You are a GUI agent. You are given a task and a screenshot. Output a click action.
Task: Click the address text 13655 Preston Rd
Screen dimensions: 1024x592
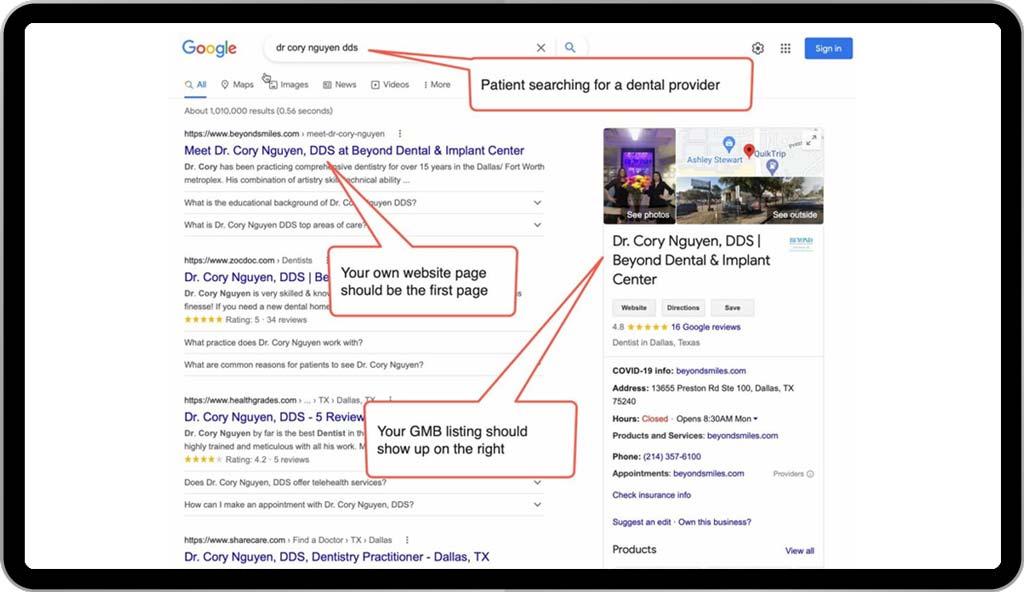(x=703, y=394)
